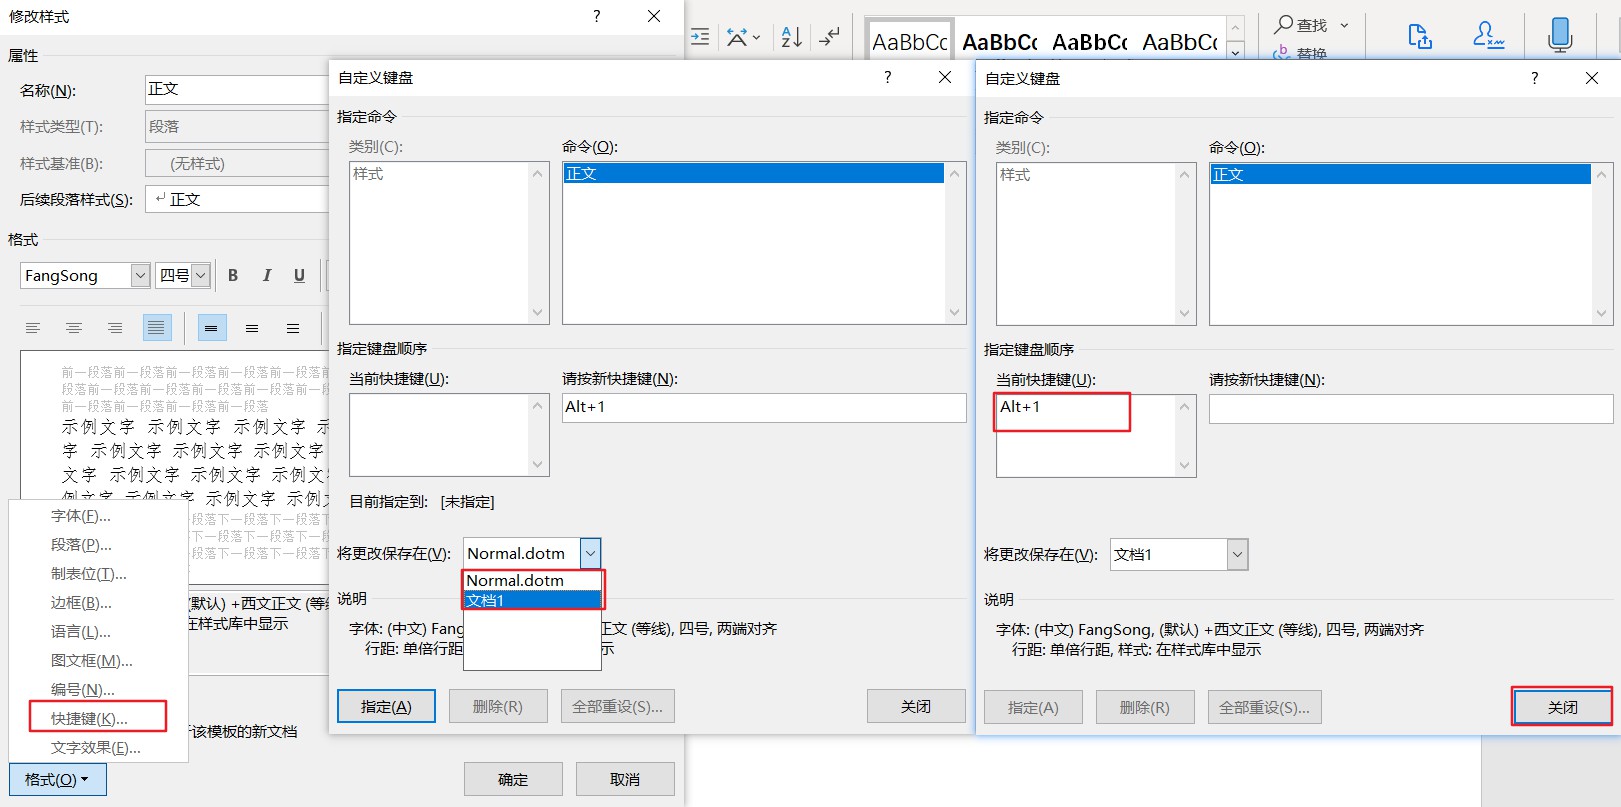Open dropdown arrow next to 查找
Image resolution: width=1621 pixels, height=807 pixels.
(x=1344, y=25)
